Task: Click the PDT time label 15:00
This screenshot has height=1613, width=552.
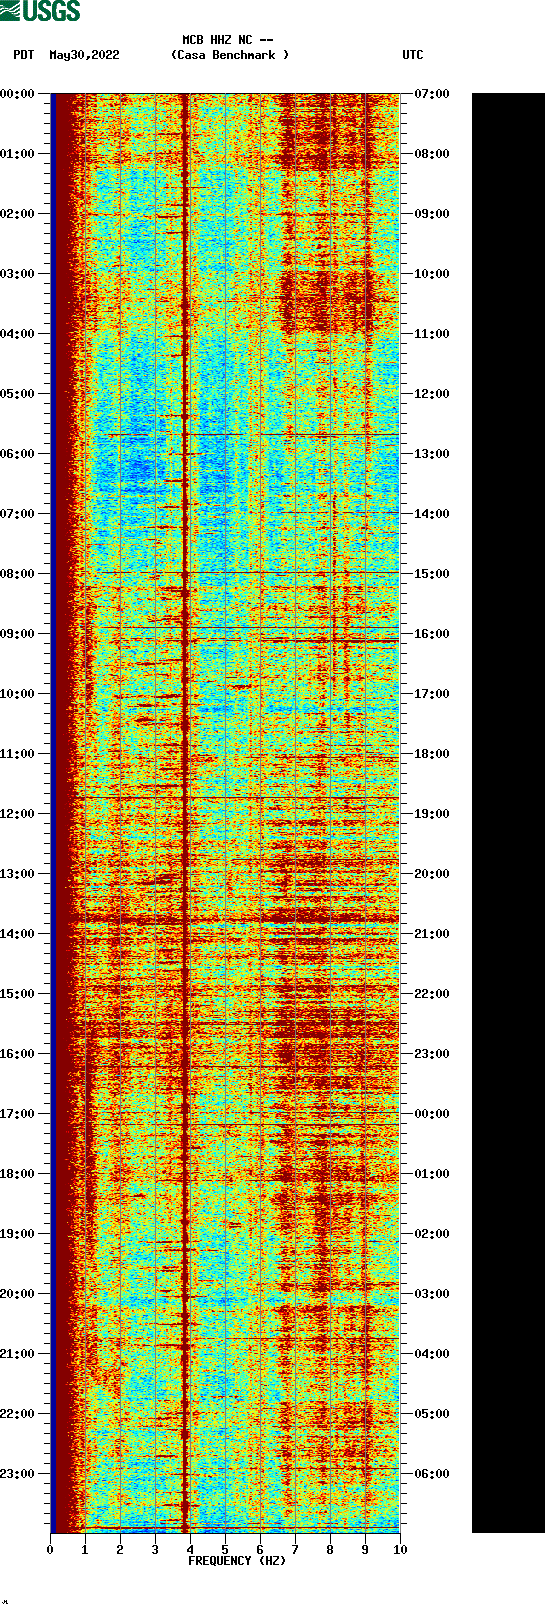Action: (x=18, y=994)
